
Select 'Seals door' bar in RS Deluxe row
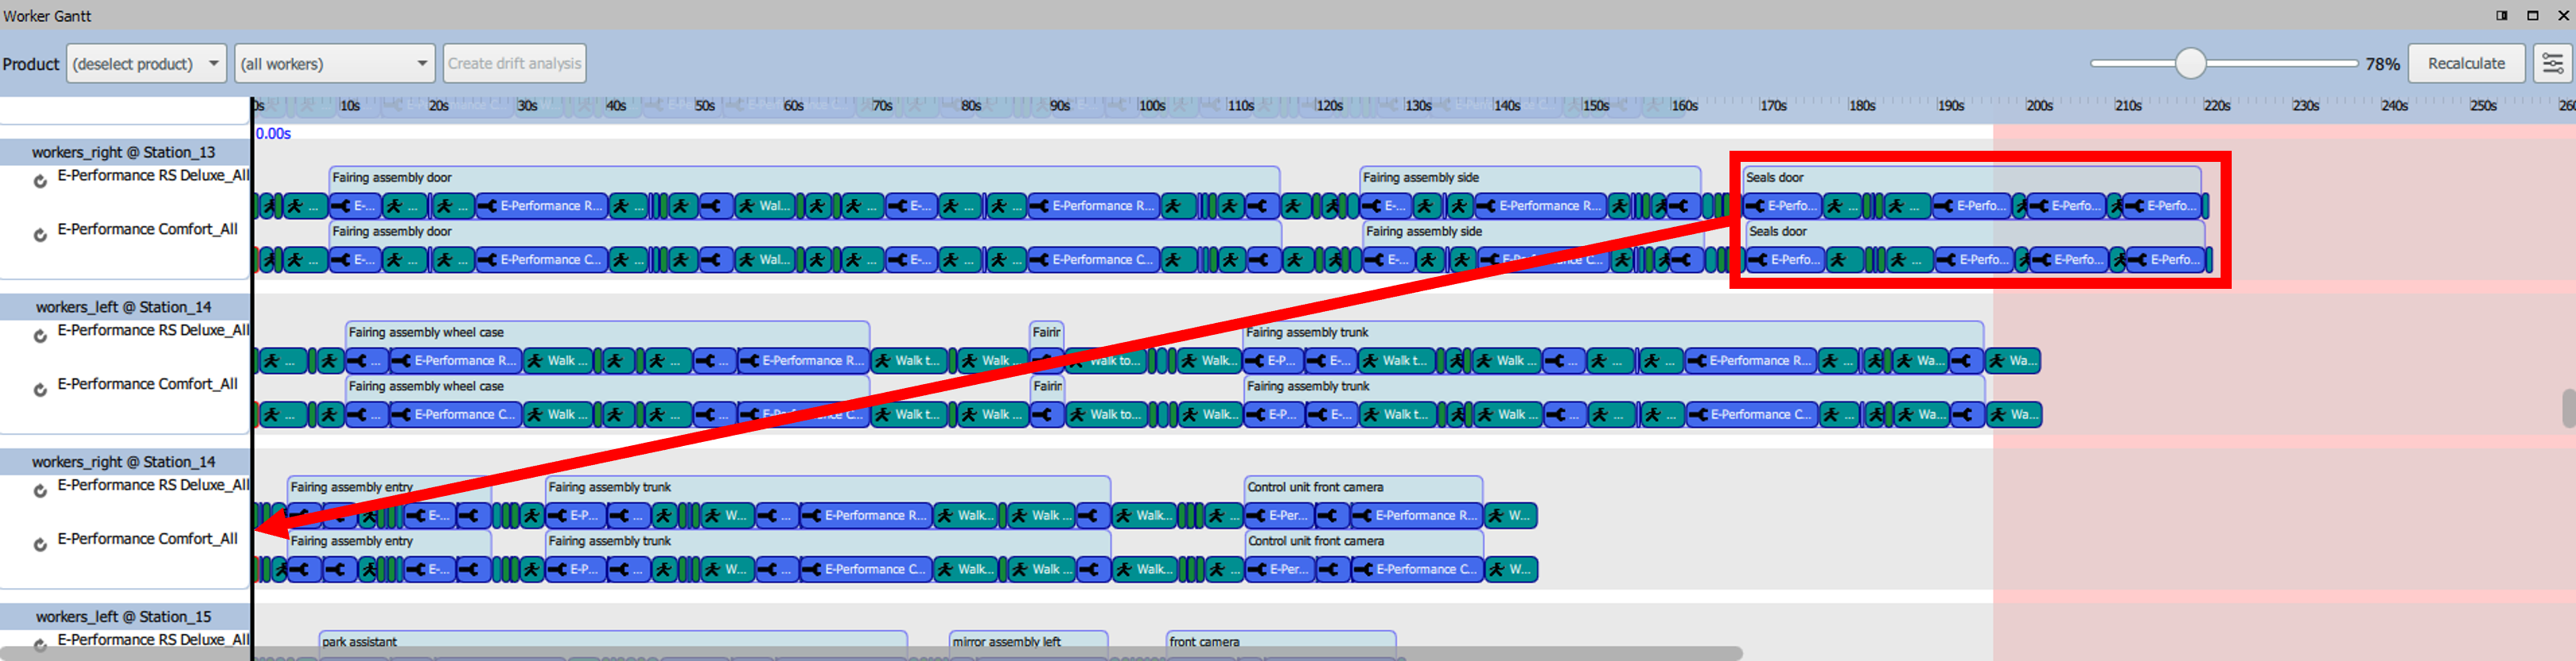[x=1971, y=178]
